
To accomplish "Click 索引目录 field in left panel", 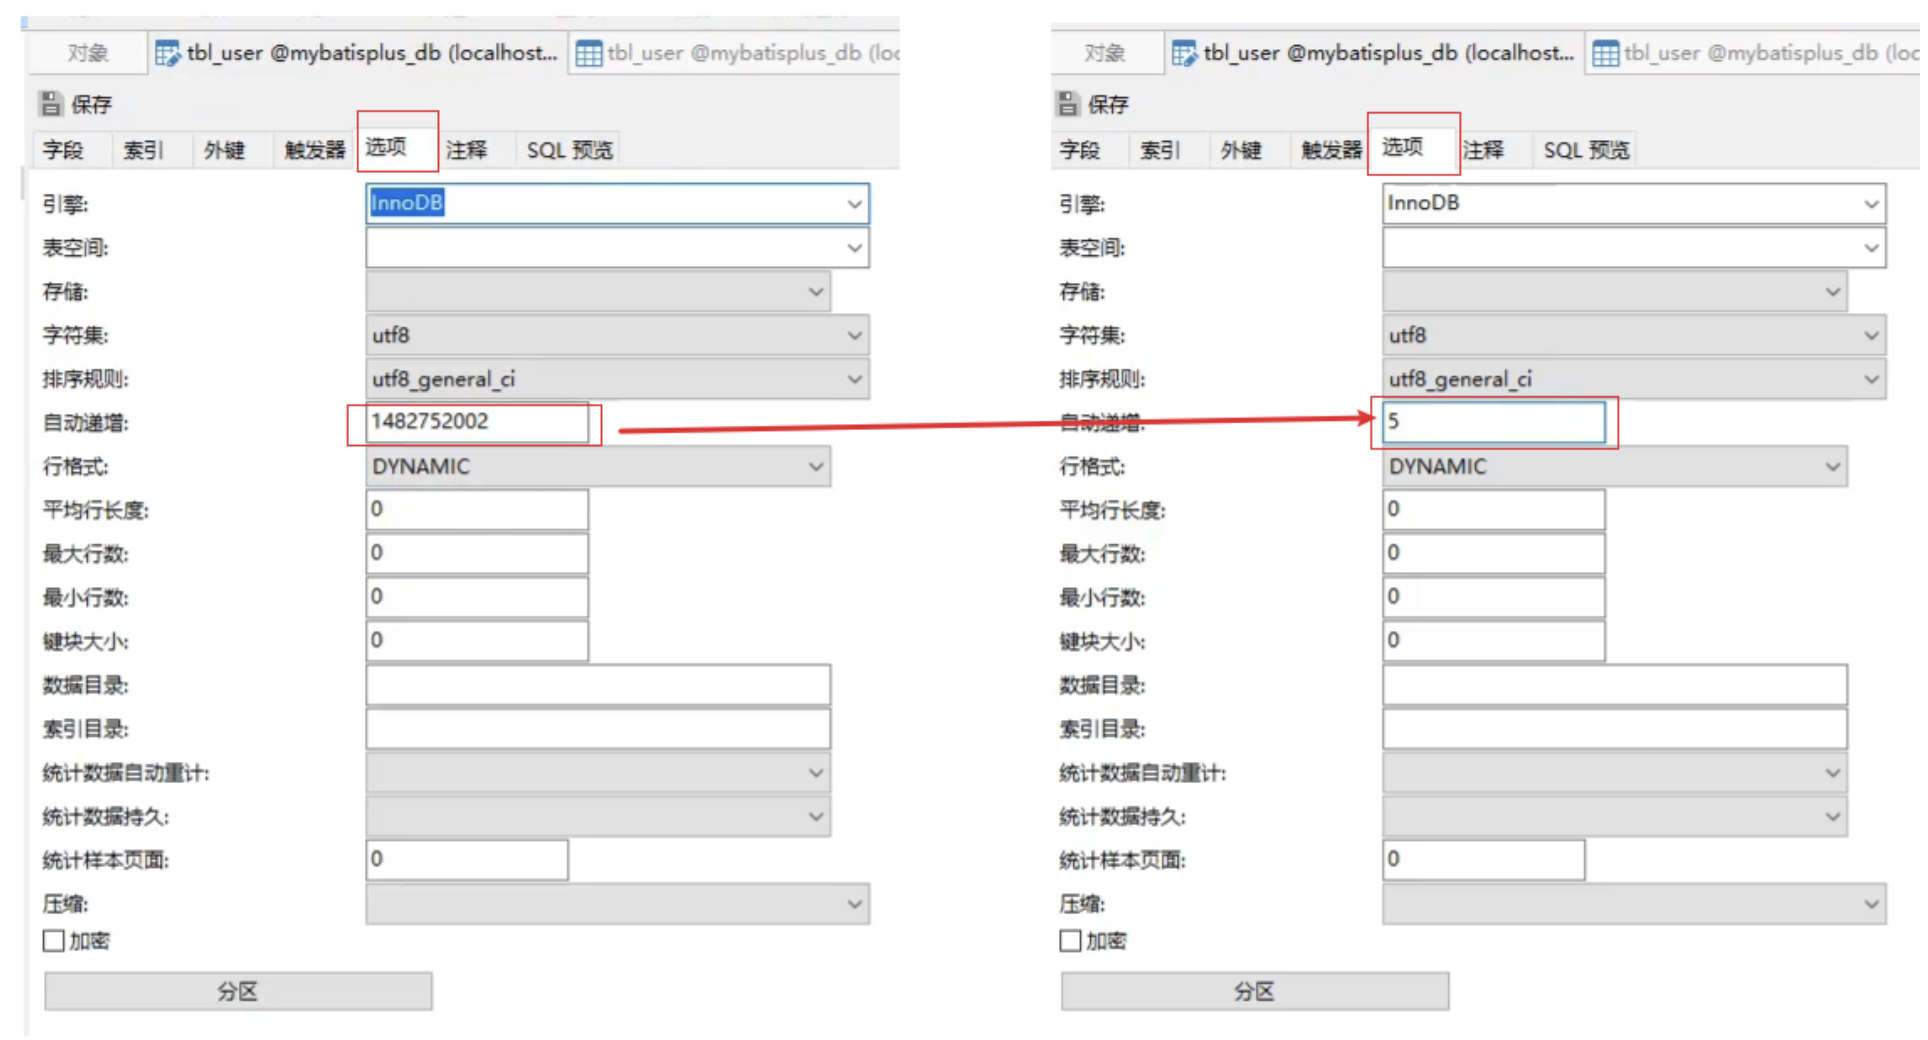I will (x=598, y=729).
